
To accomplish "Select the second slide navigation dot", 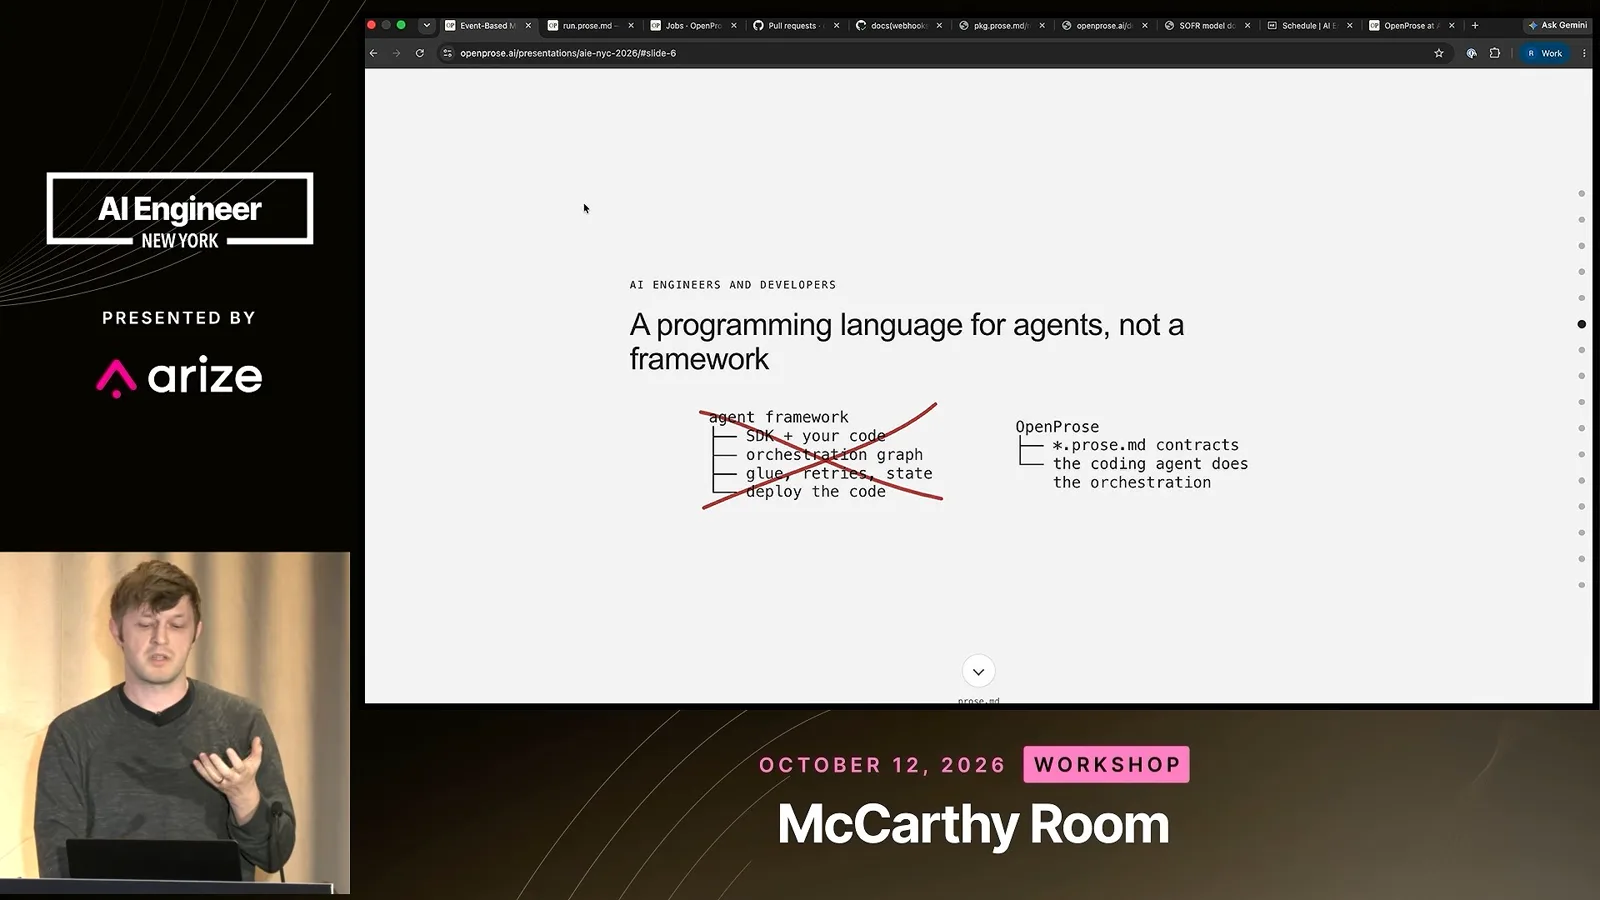I will click(1581, 219).
